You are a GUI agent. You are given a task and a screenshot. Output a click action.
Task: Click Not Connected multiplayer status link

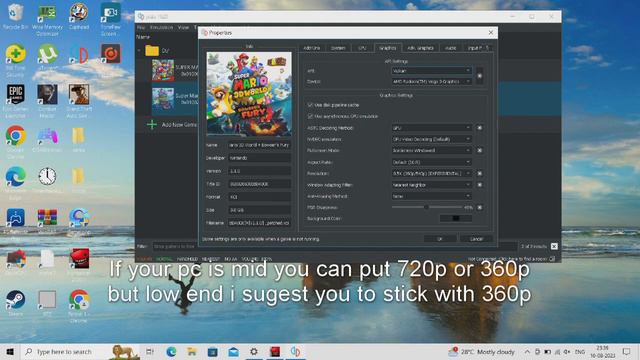[507, 259]
